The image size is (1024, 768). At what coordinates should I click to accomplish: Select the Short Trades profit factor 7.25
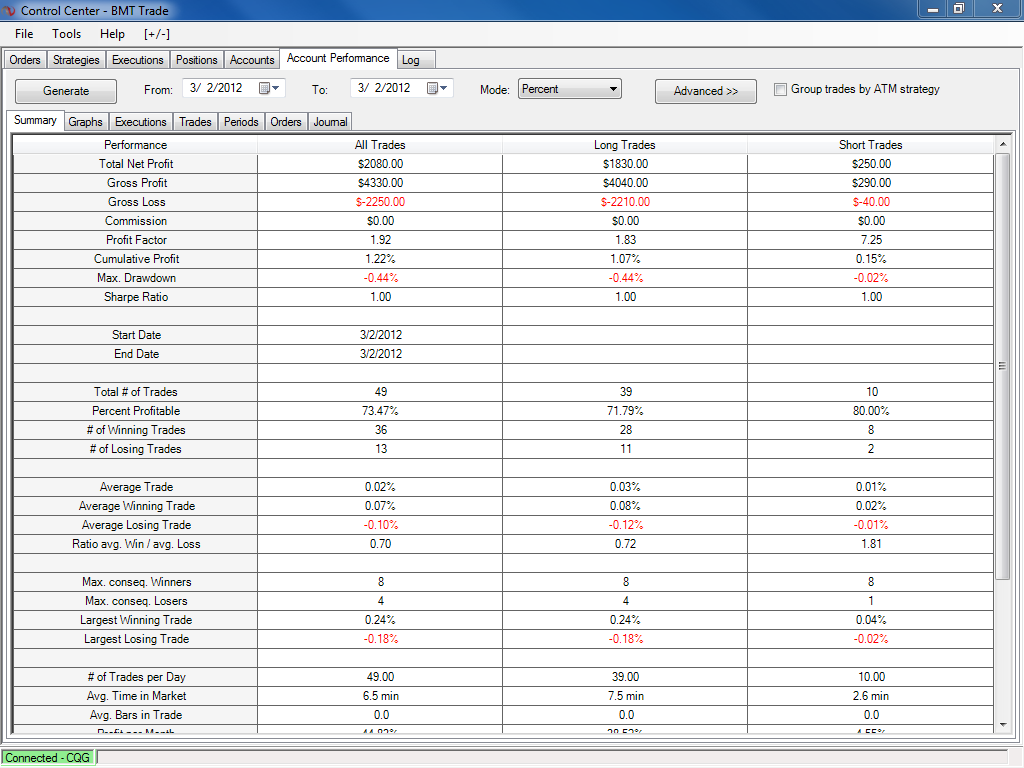pyautogui.click(x=871, y=240)
